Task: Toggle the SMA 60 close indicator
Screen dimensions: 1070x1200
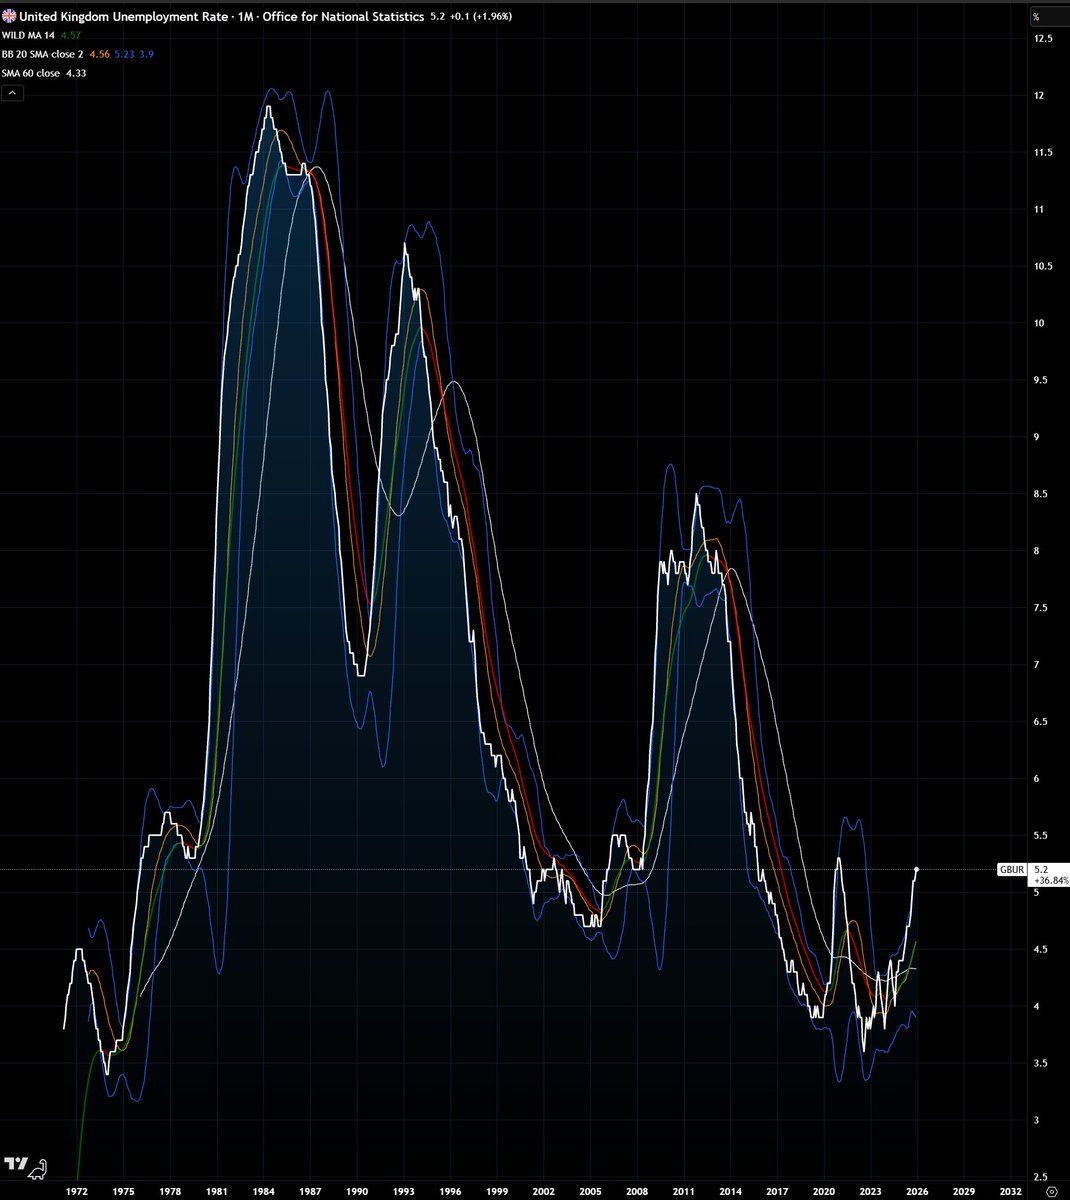Action: point(30,73)
